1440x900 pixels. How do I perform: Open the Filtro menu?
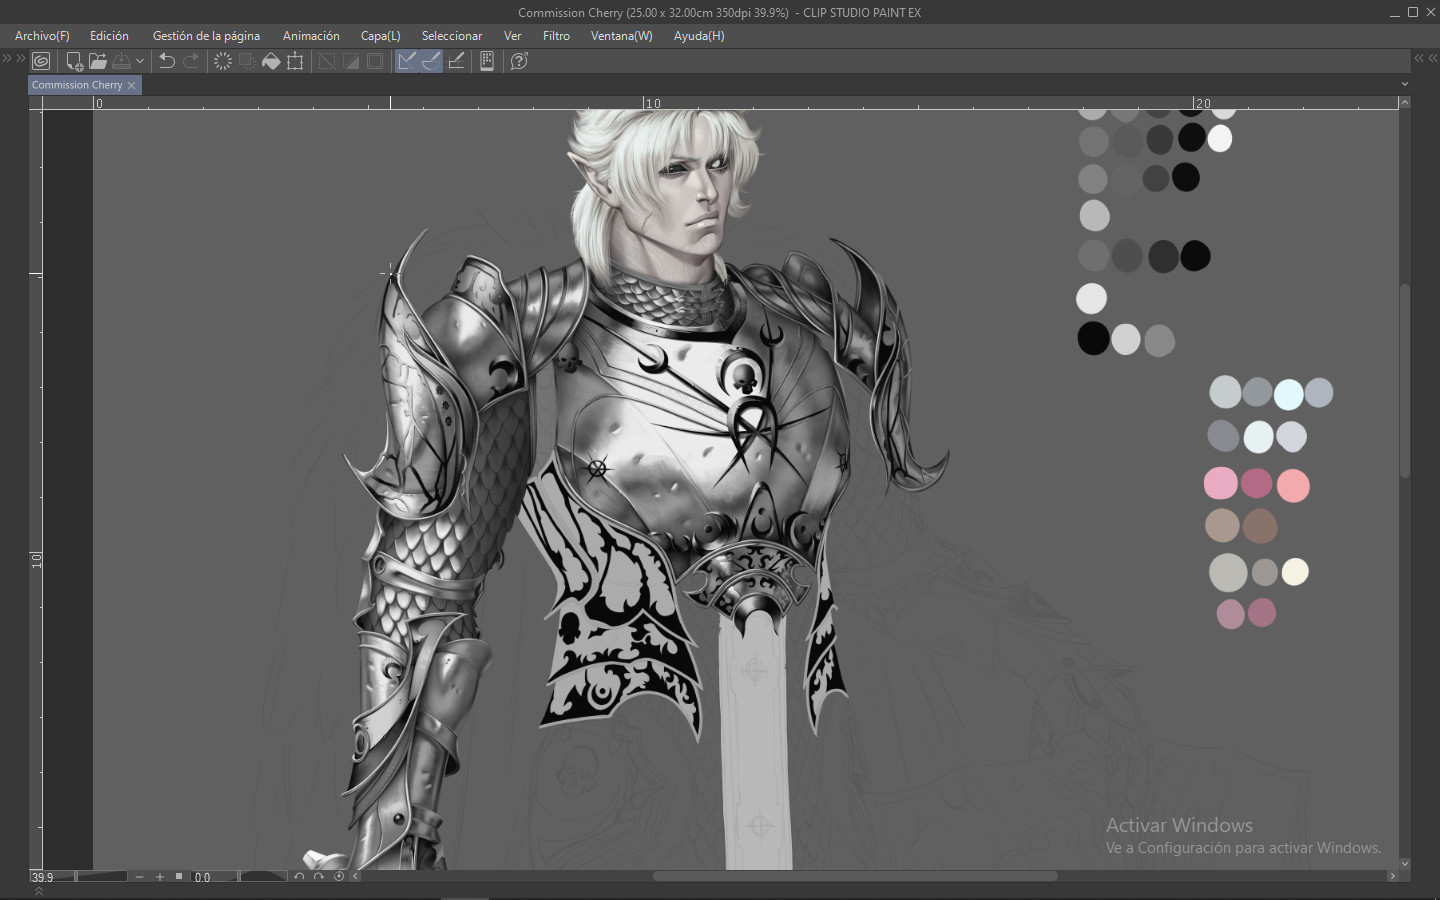[x=556, y=36]
